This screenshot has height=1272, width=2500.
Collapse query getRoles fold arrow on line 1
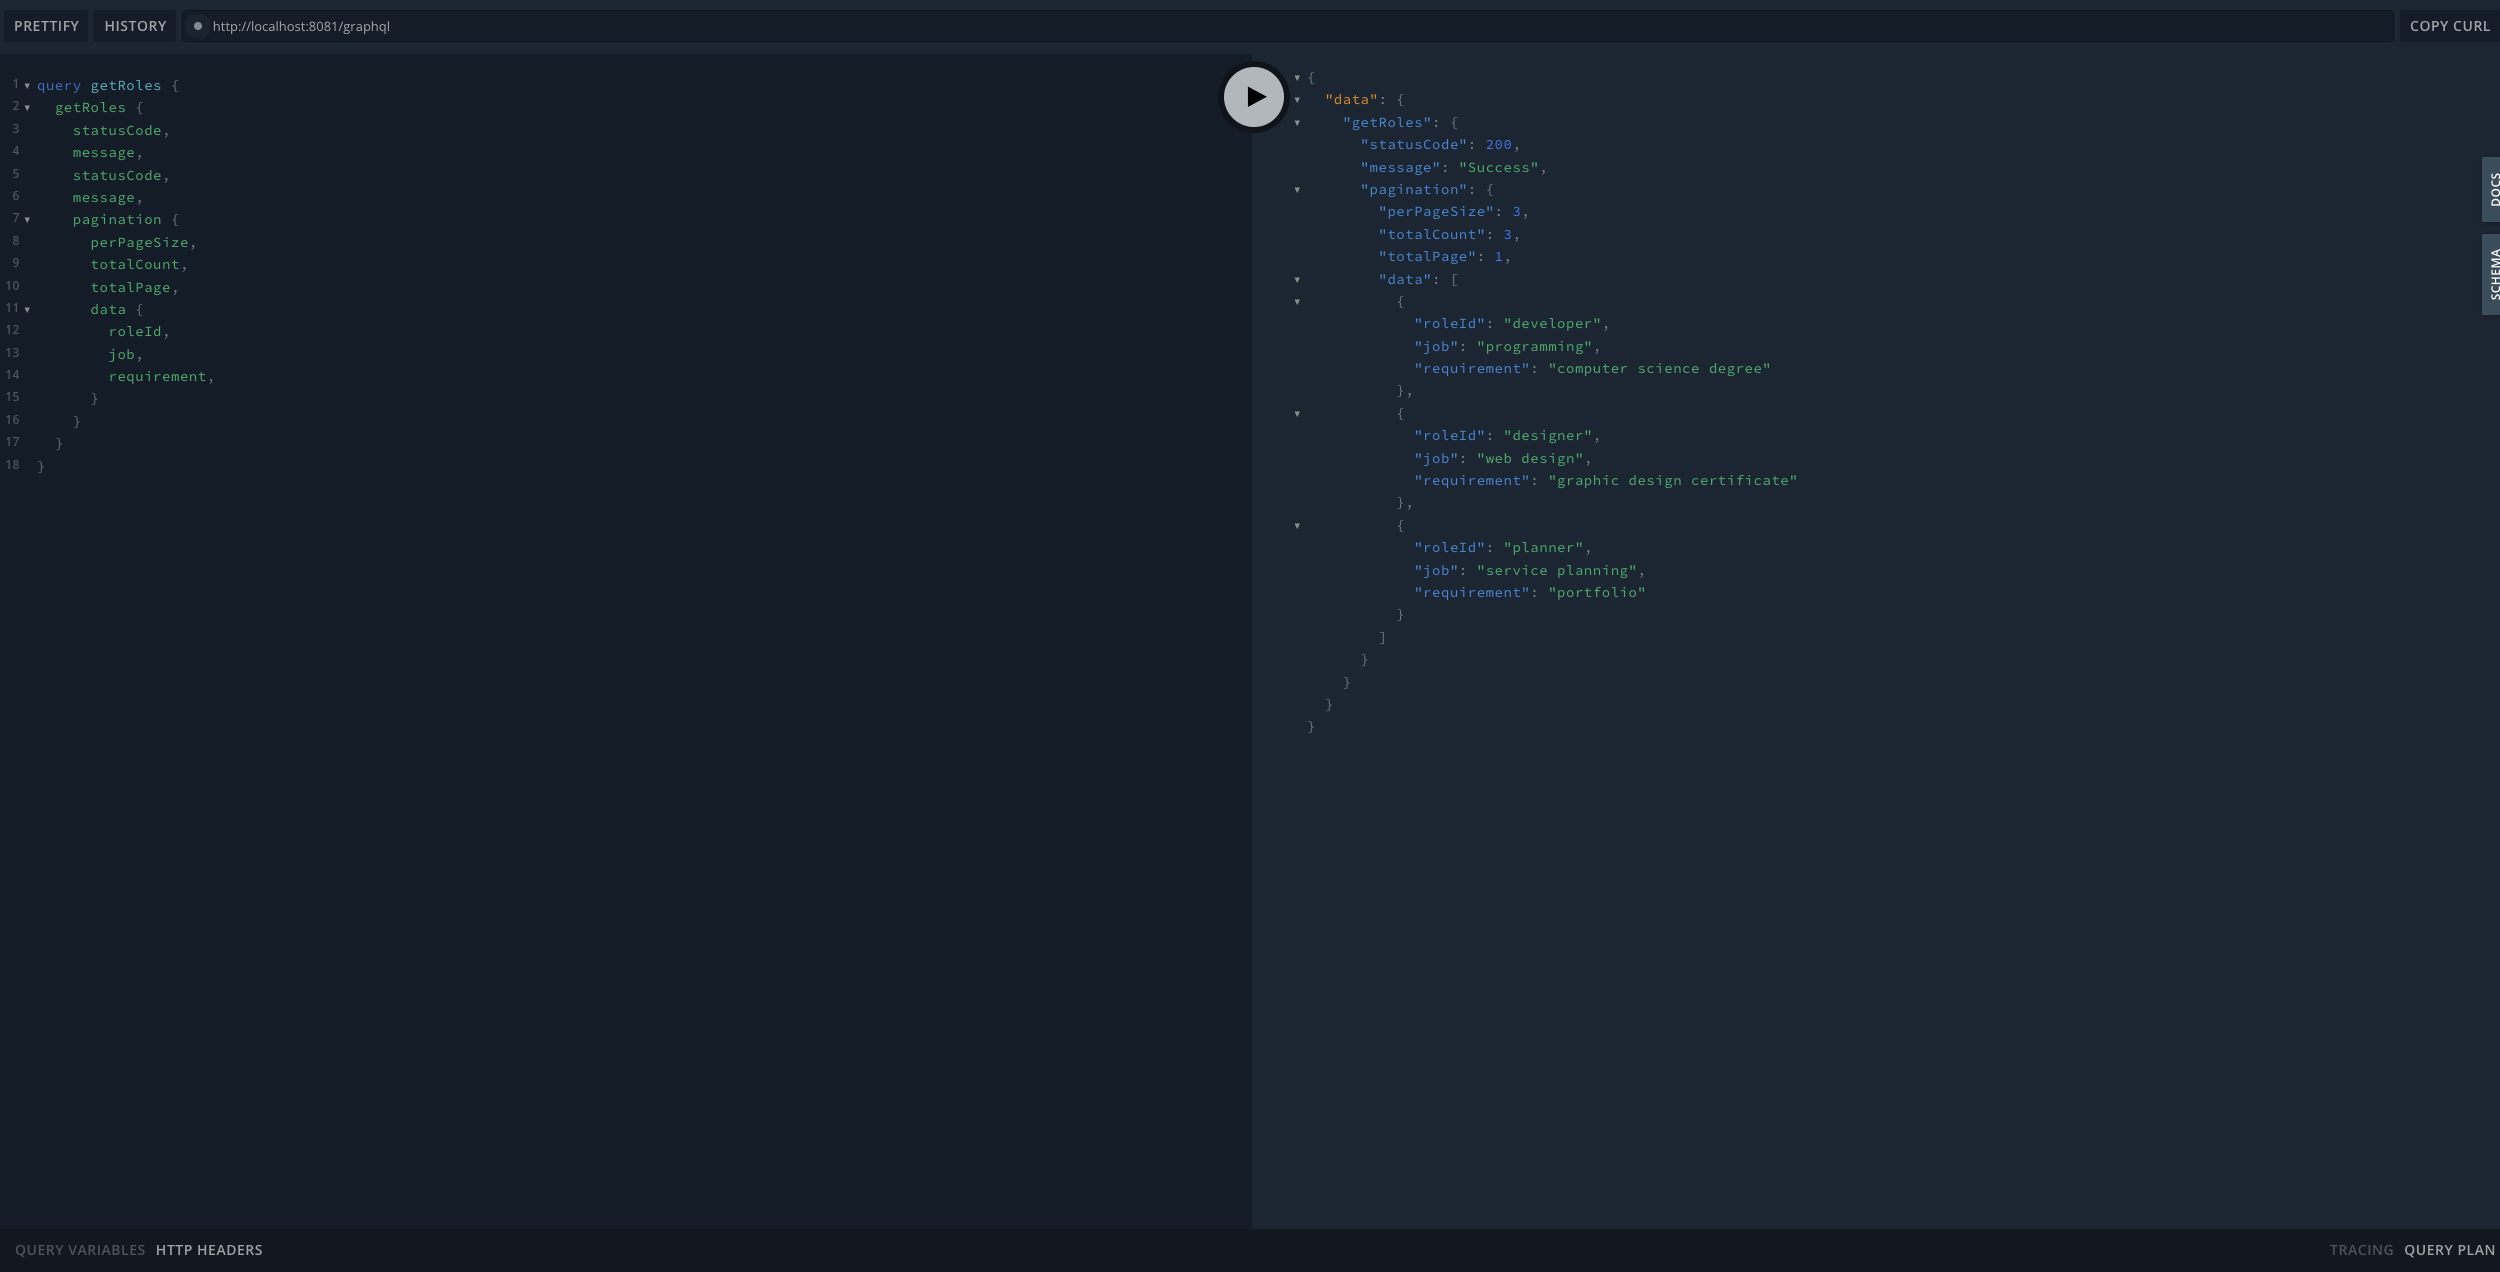pyautogui.click(x=27, y=86)
